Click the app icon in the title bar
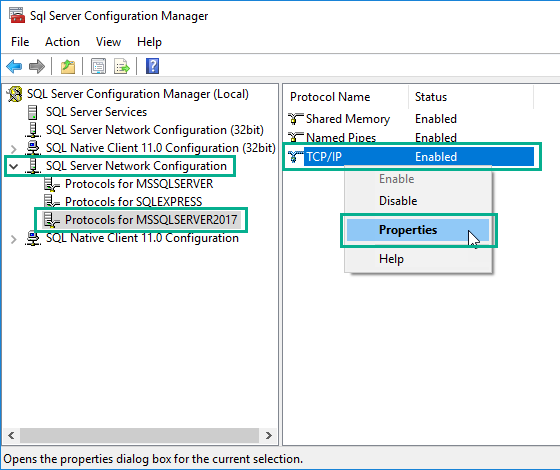Viewport: 560px width, 470px height. point(17,15)
